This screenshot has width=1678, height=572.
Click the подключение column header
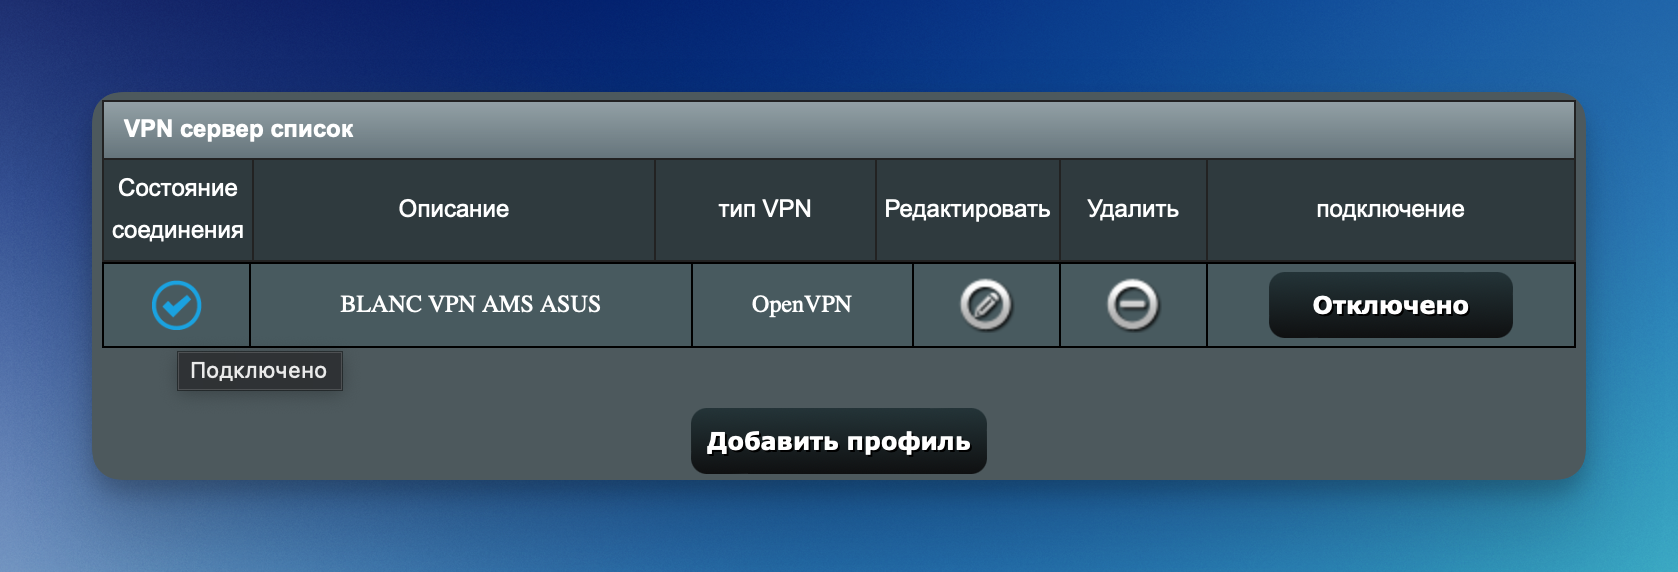click(x=1389, y=209)
